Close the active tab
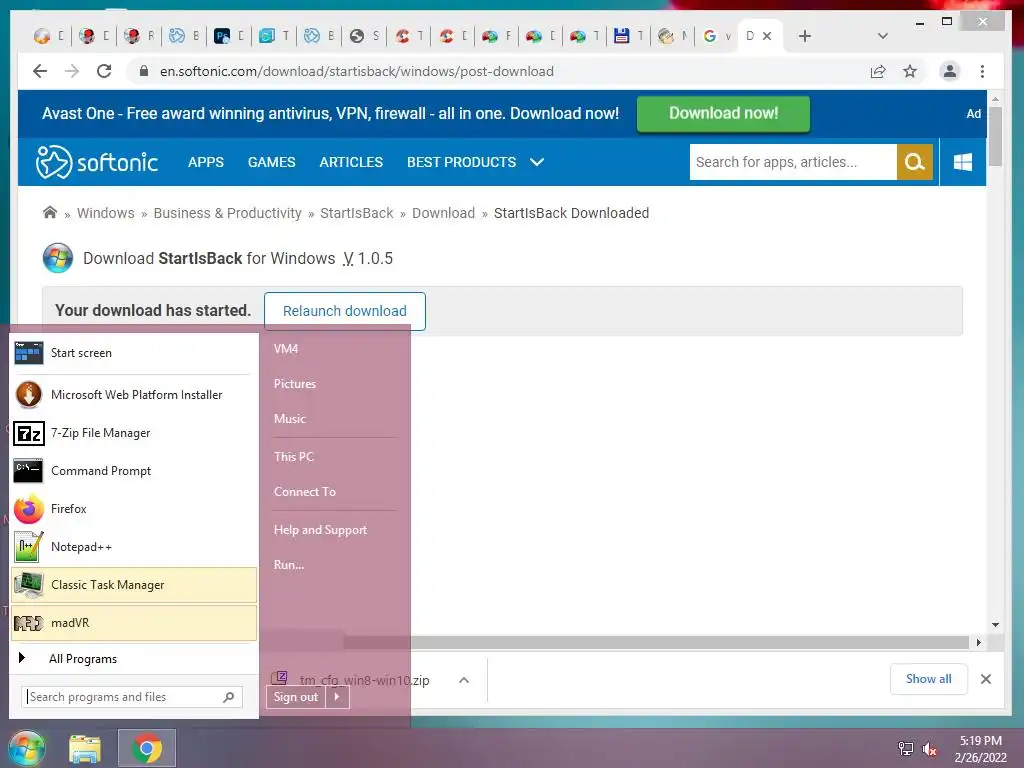 tap(767, 36)
